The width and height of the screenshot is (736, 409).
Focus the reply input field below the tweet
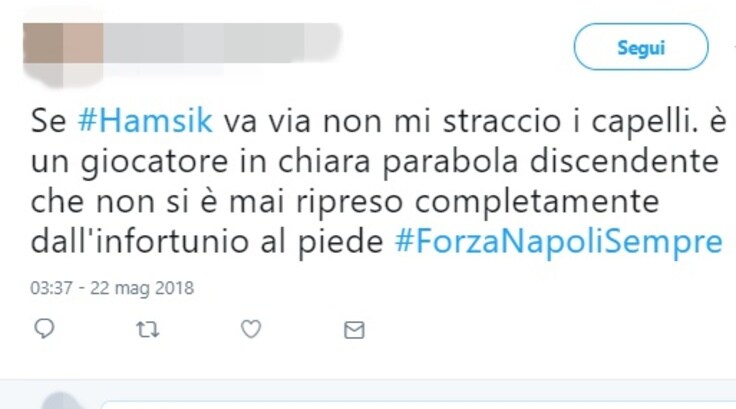[x=418, y=405]
